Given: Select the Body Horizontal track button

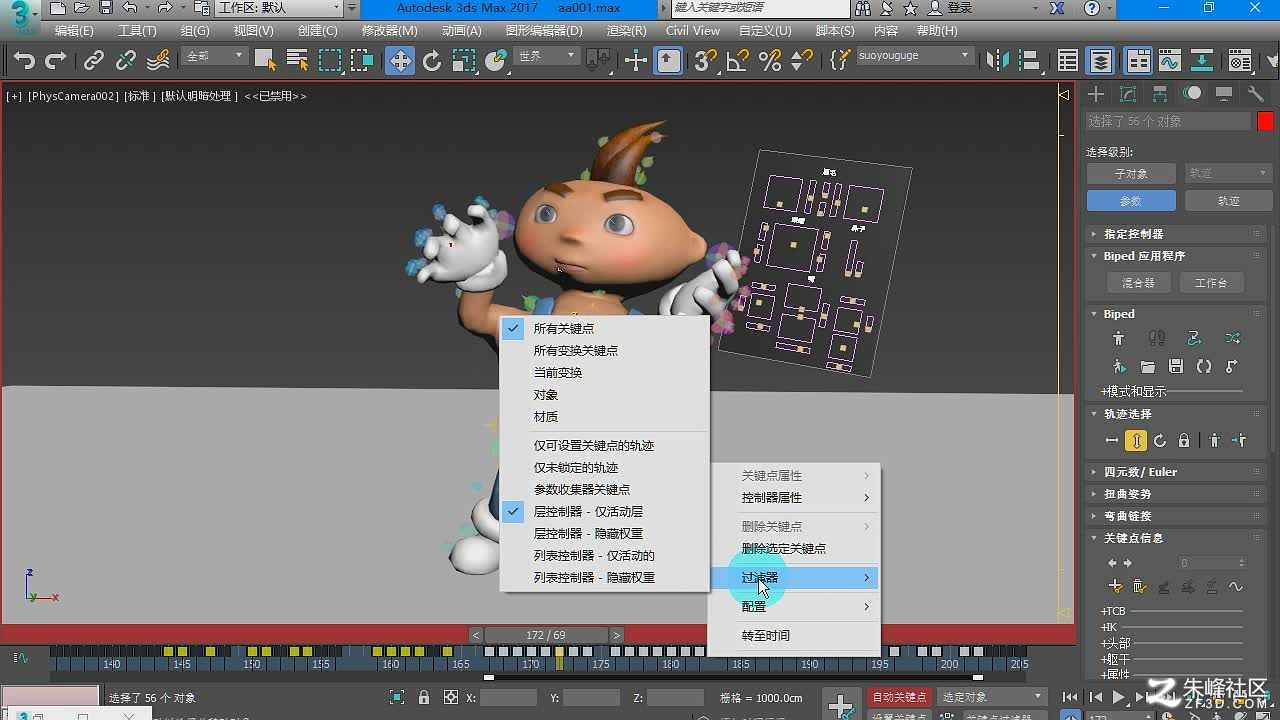Looking at the screenshot, I should click(1112, 441).
